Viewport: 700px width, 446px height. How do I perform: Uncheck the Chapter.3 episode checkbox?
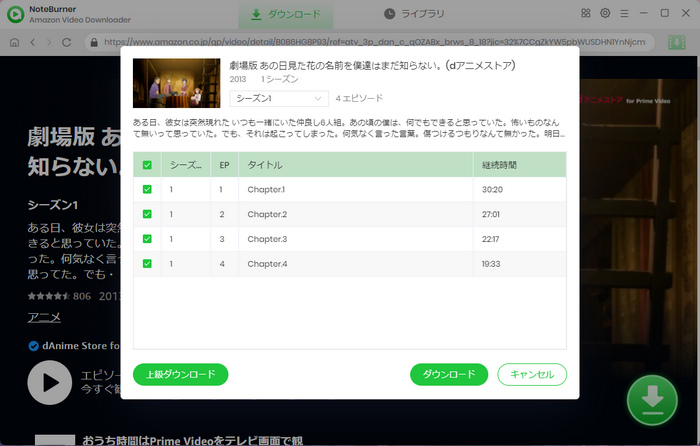pyautogui.click(x=147, y=239)
